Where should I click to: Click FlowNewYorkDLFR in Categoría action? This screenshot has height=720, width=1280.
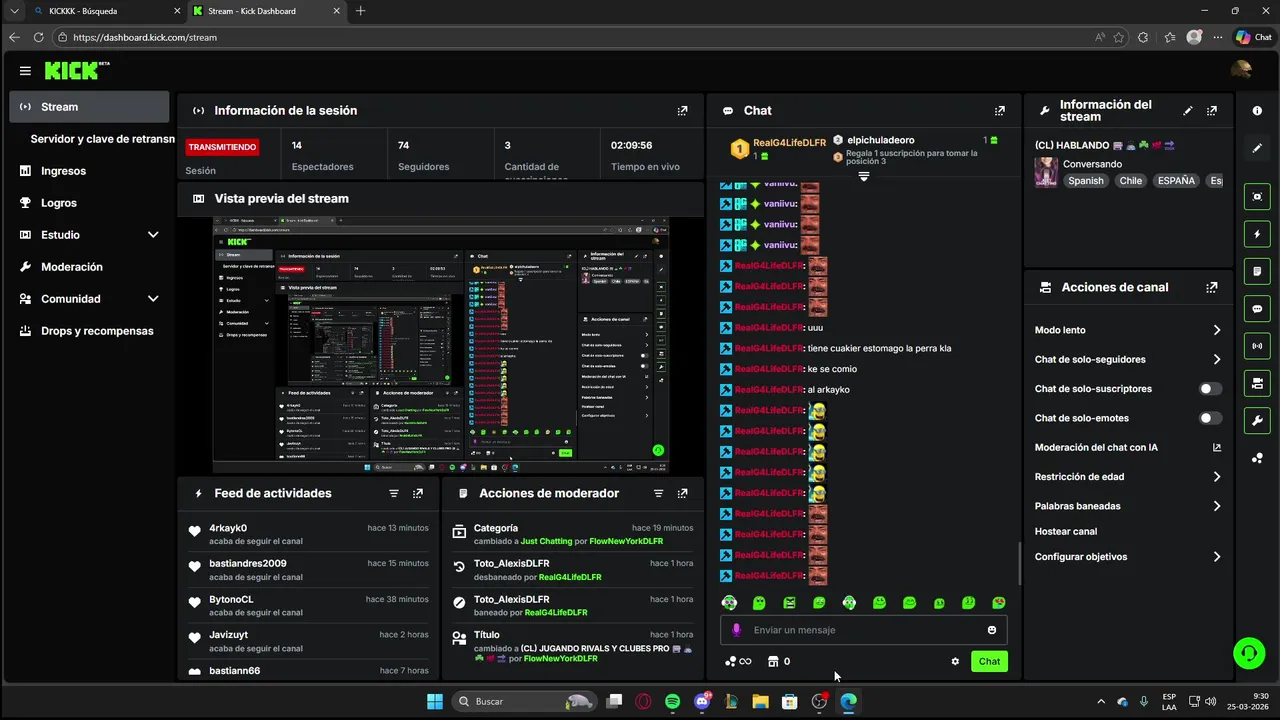(x=626, y=541)
